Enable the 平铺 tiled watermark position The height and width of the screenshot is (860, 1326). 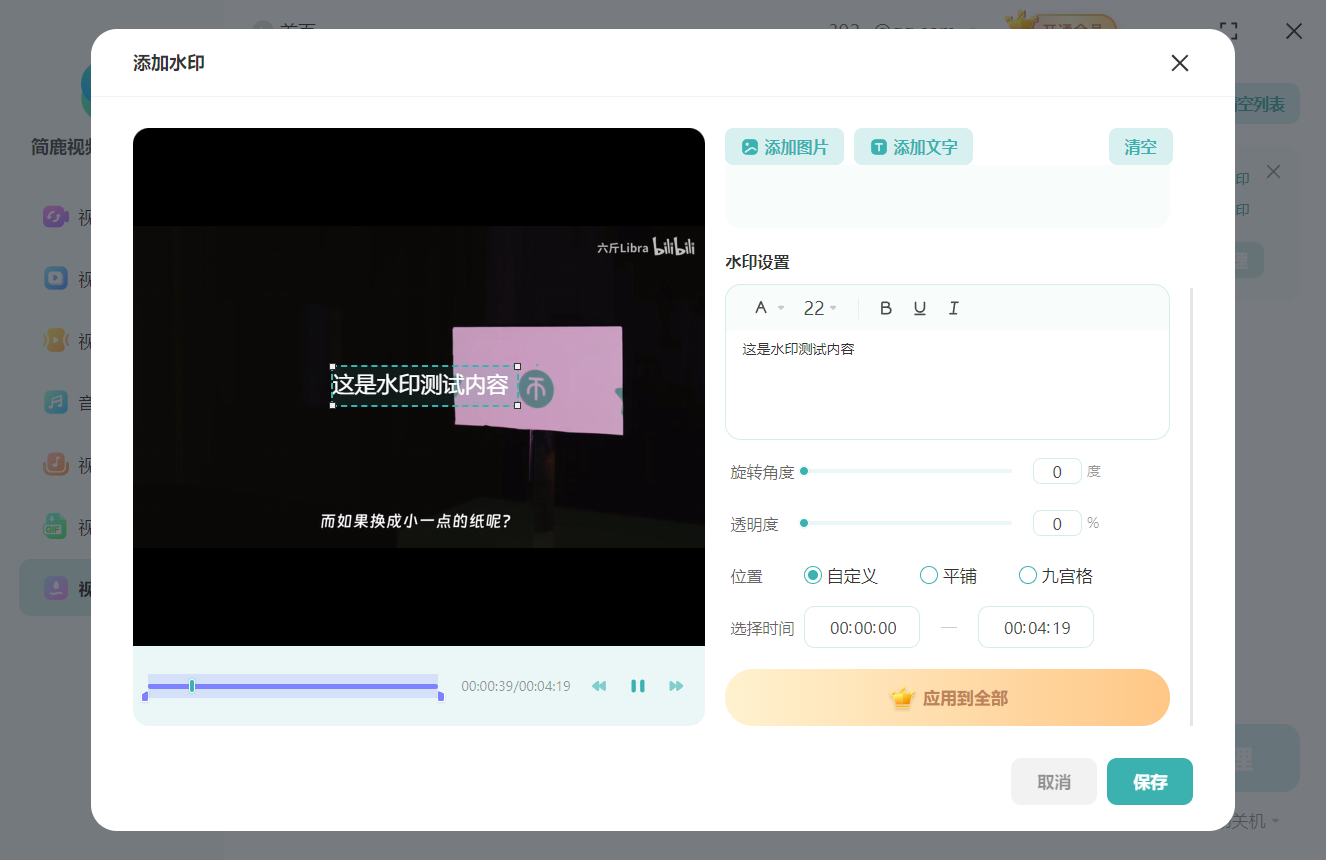pyautogui.click(x=928, y=575)
